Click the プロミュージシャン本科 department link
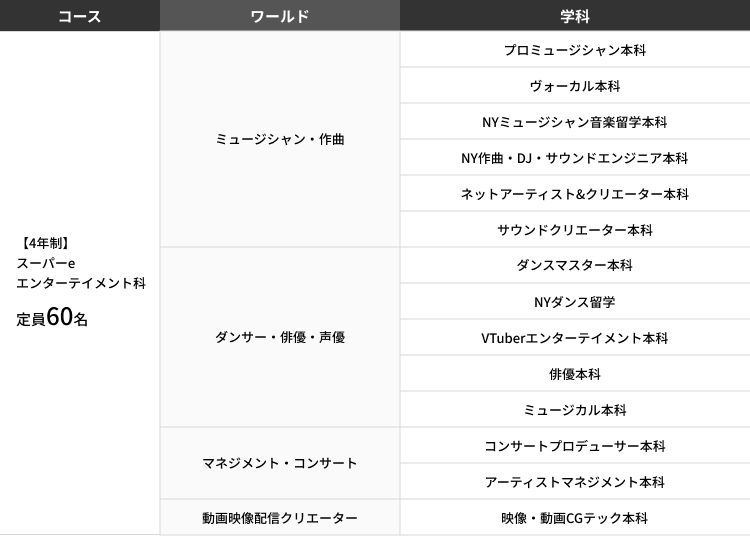750x536 pixels. (575, 50)
